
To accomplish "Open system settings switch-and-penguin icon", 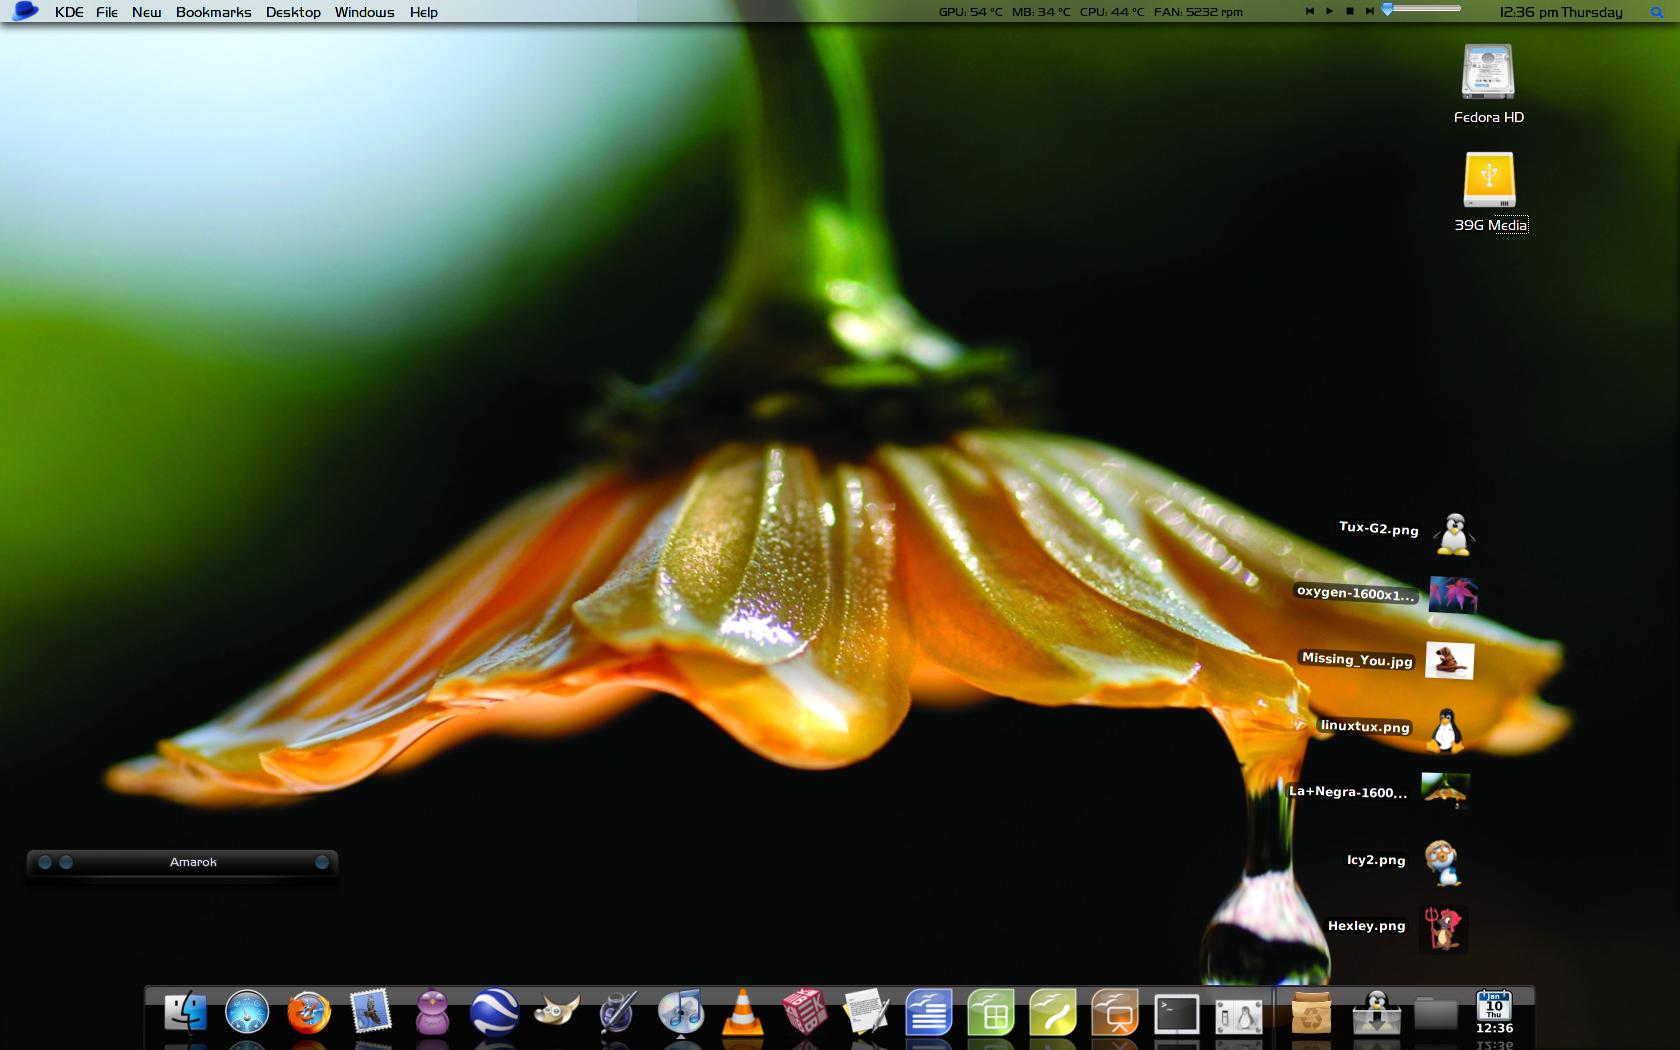I will [x=1238, y=1017].
